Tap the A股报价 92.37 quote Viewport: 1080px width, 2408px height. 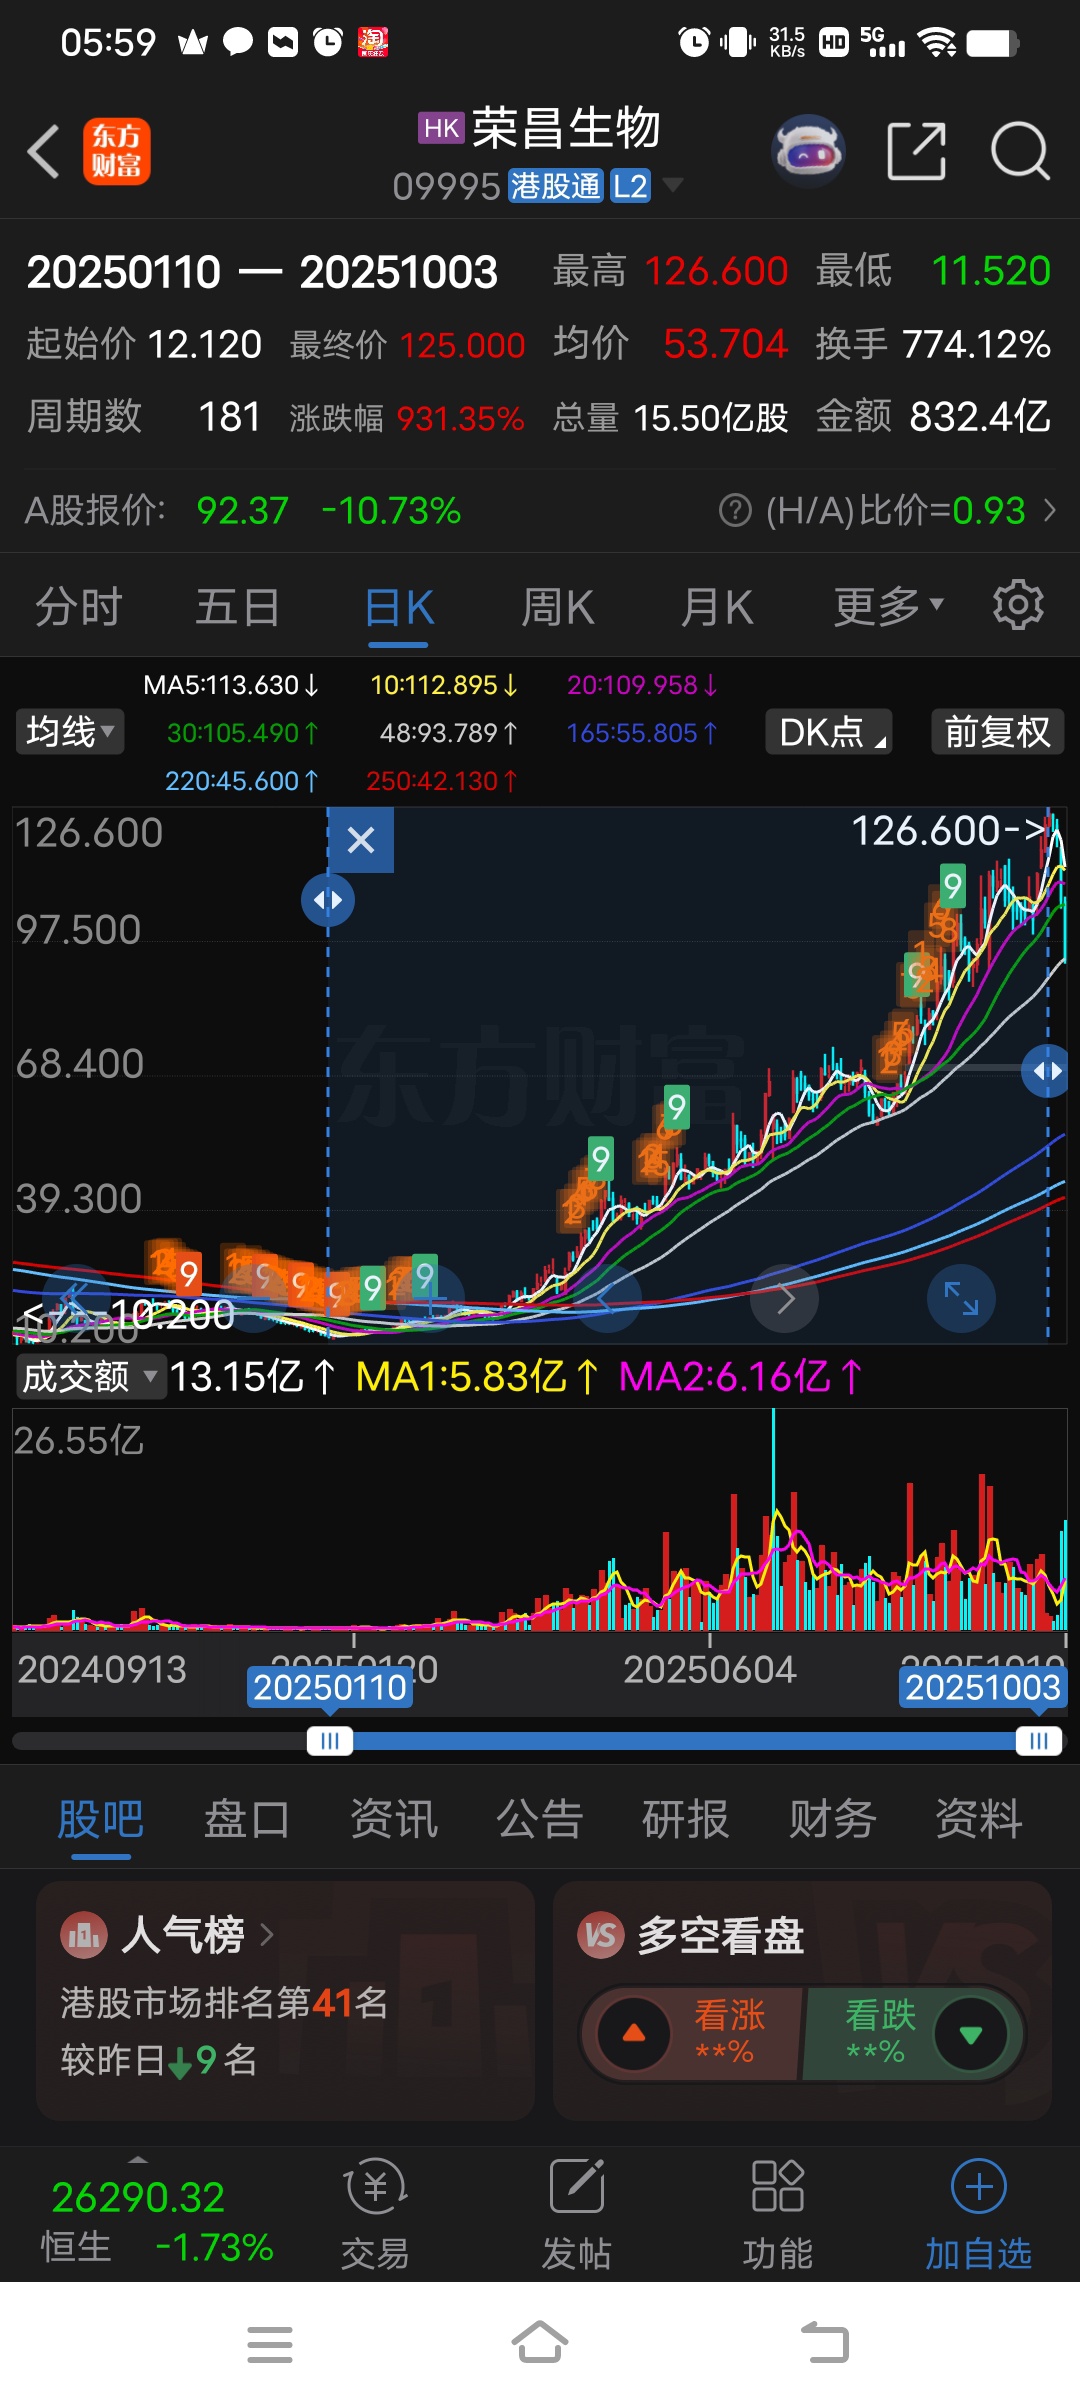[x=242, y=511]
